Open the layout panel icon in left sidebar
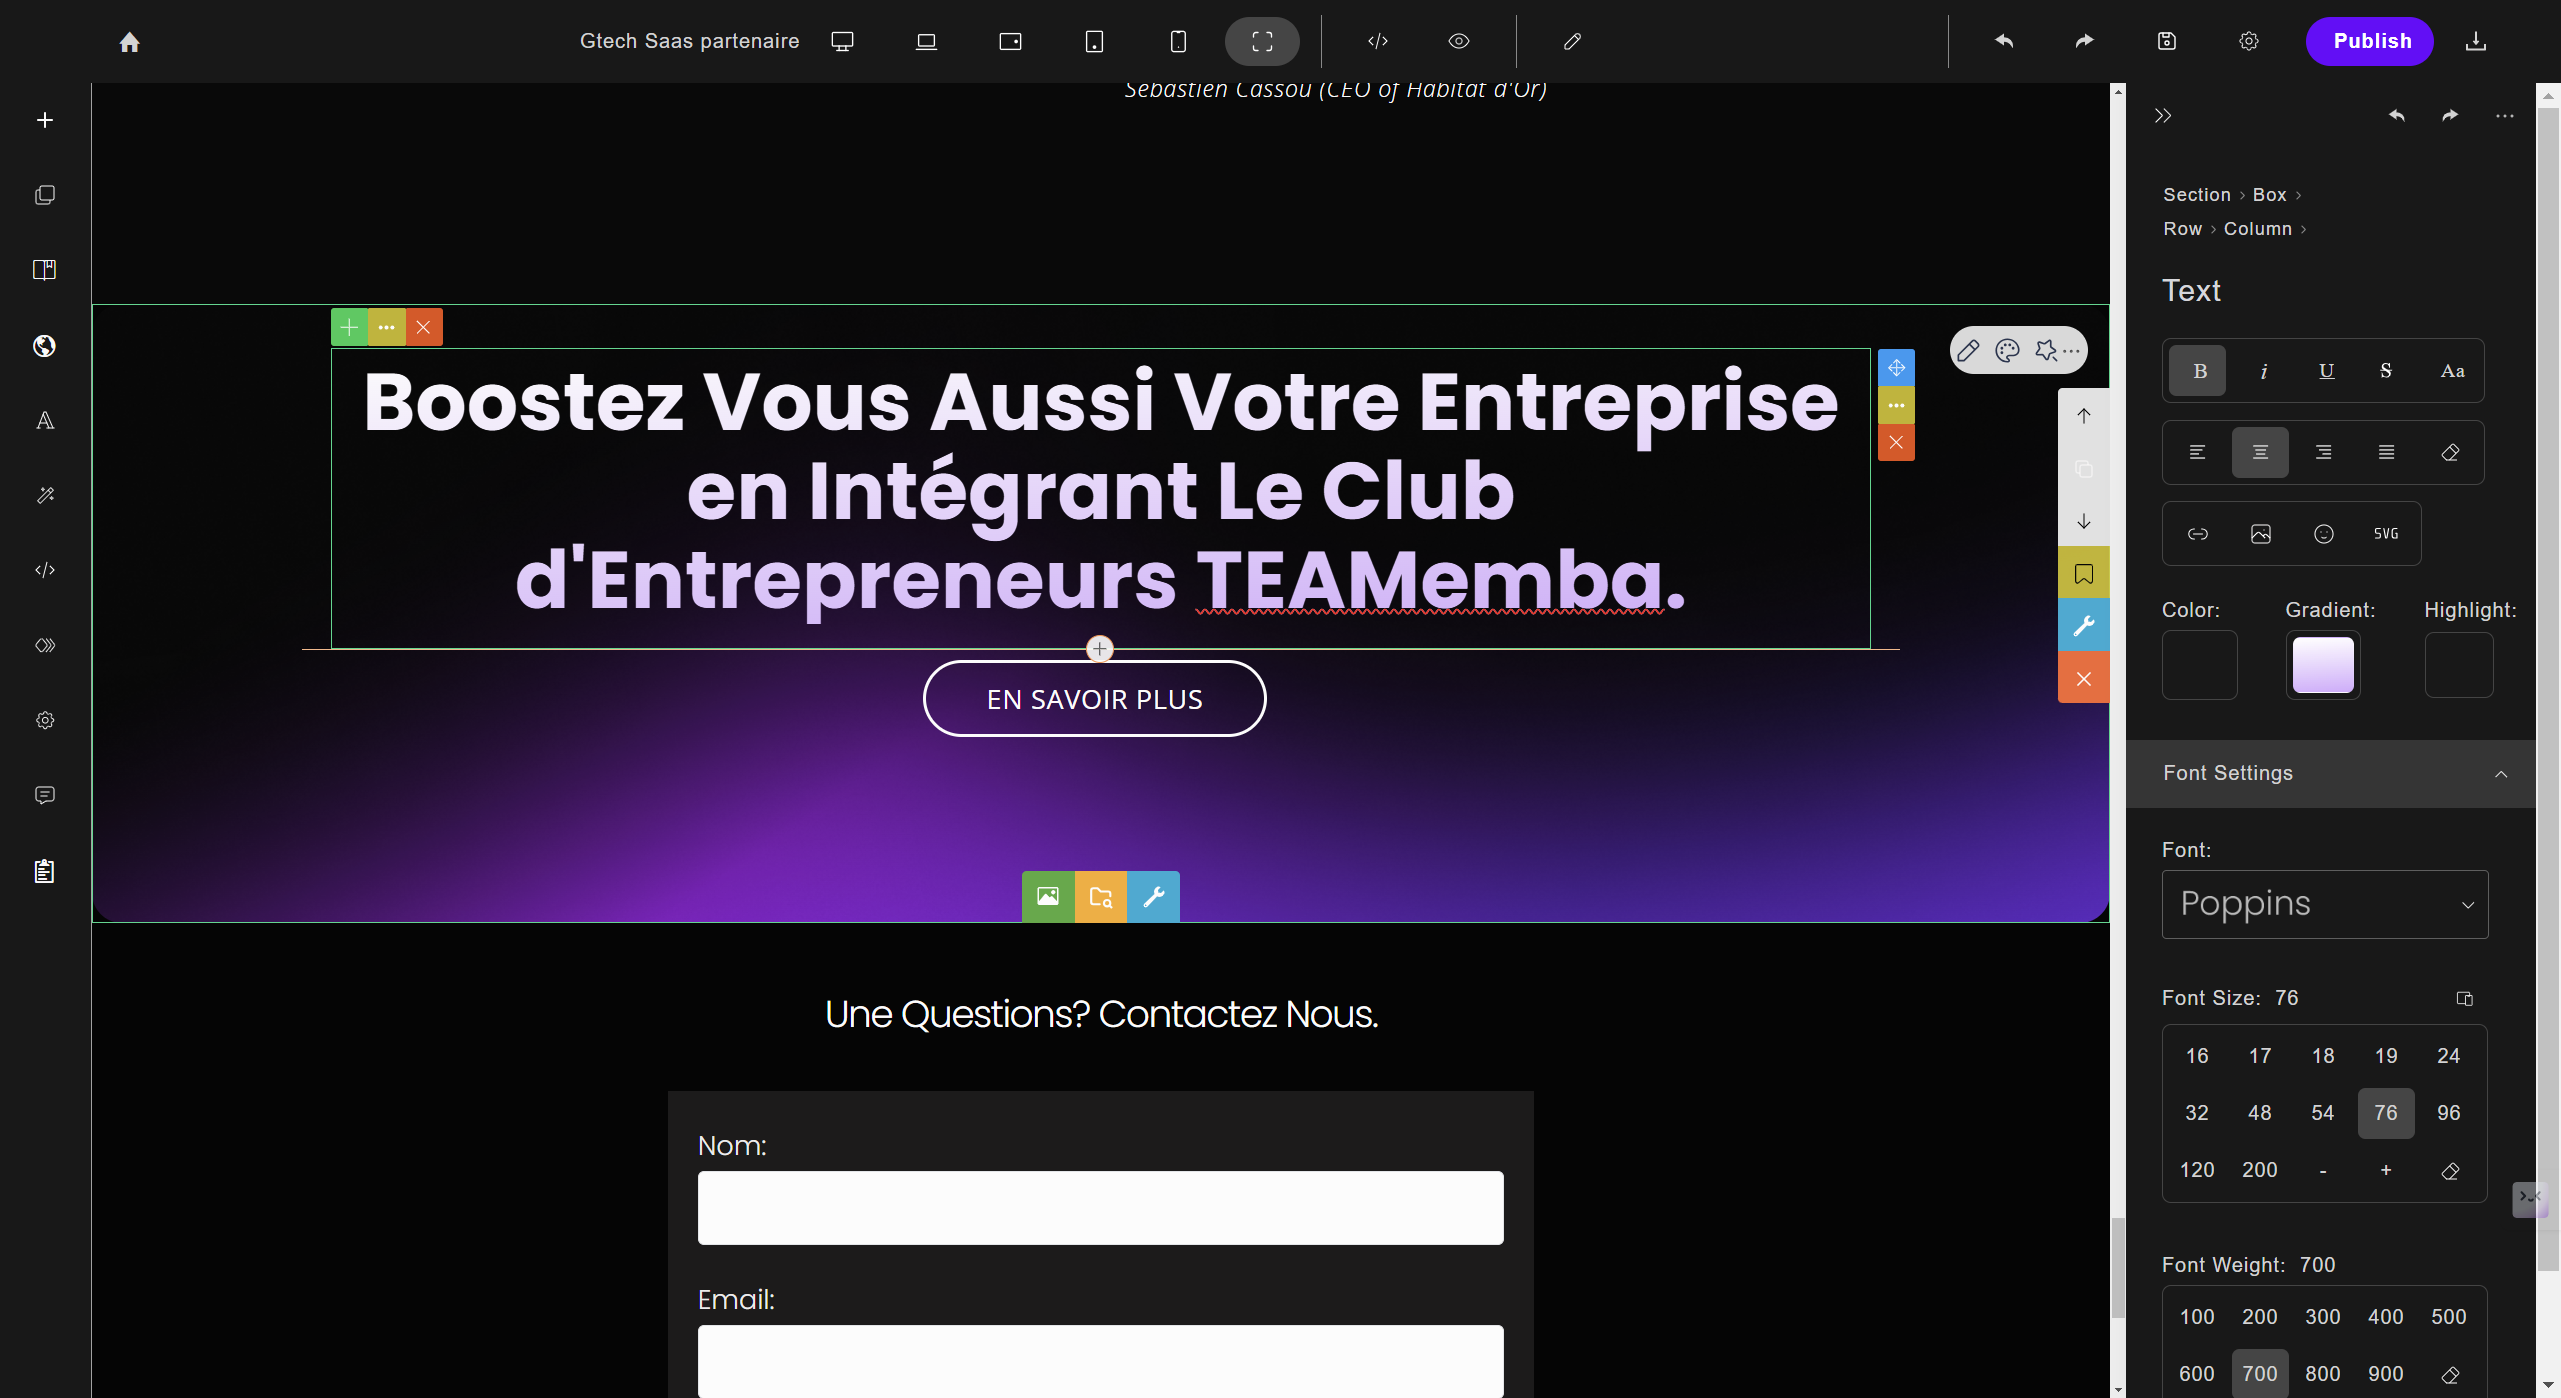 pyautogui.click(x=45, y=270)
